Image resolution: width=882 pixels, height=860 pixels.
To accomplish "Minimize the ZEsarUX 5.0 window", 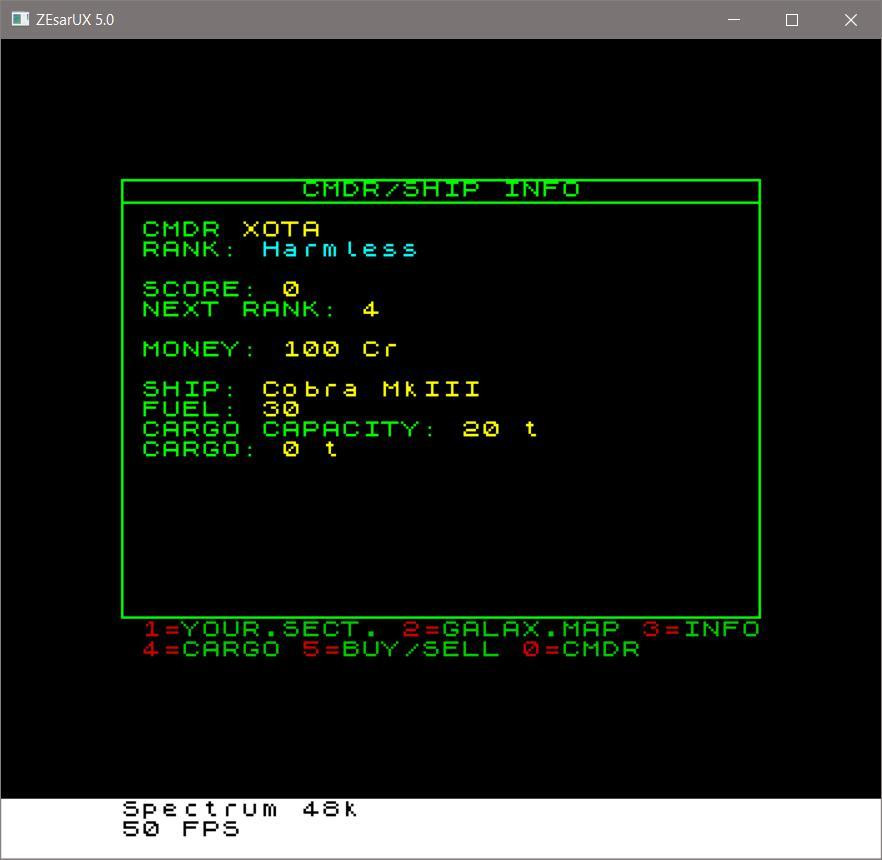I will point(734,20).
